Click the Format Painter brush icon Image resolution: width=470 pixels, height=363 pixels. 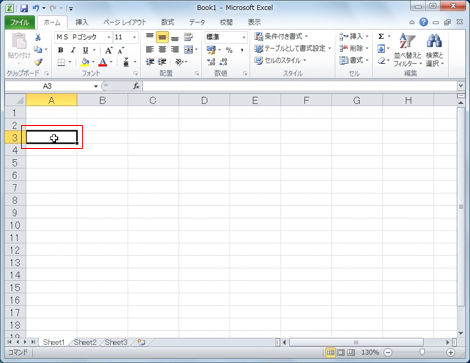pos(38,62)
